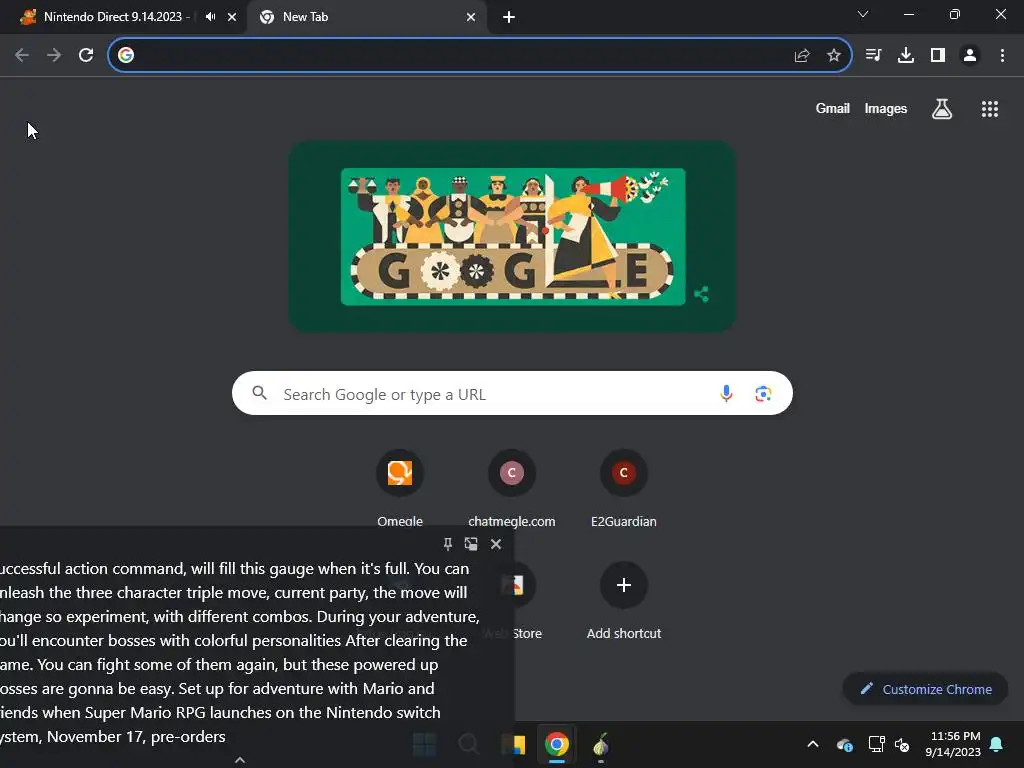Image resolution: width=1024 pixels, height=768 pixels.
Task: Open the Chrome three-dot menu
Action: coord(1002,55)
